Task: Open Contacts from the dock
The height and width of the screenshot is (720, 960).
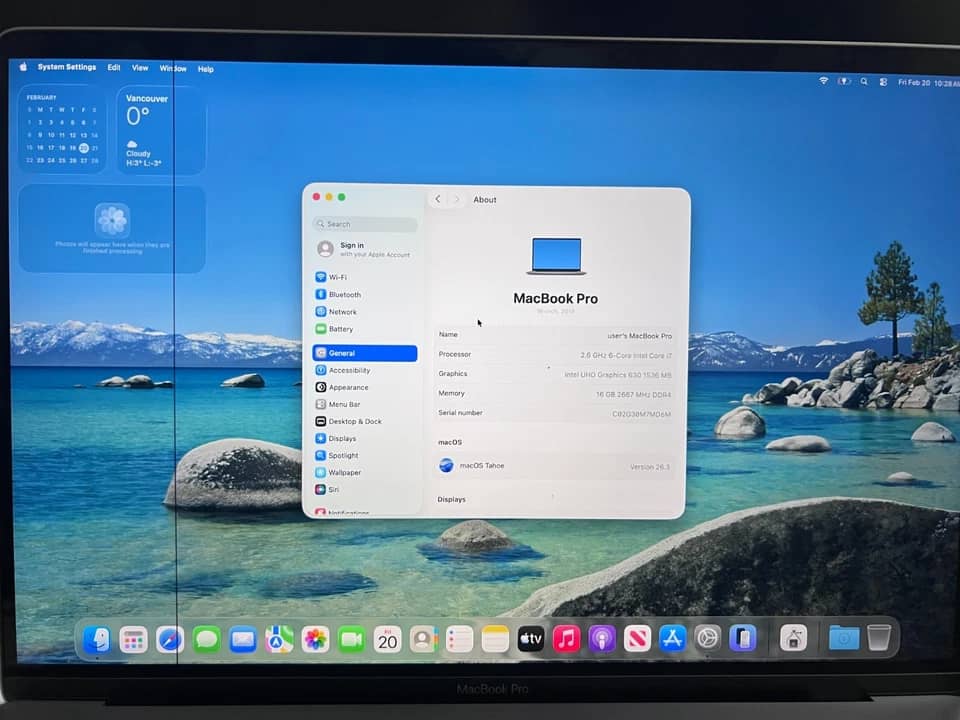Action: point(424,640)
